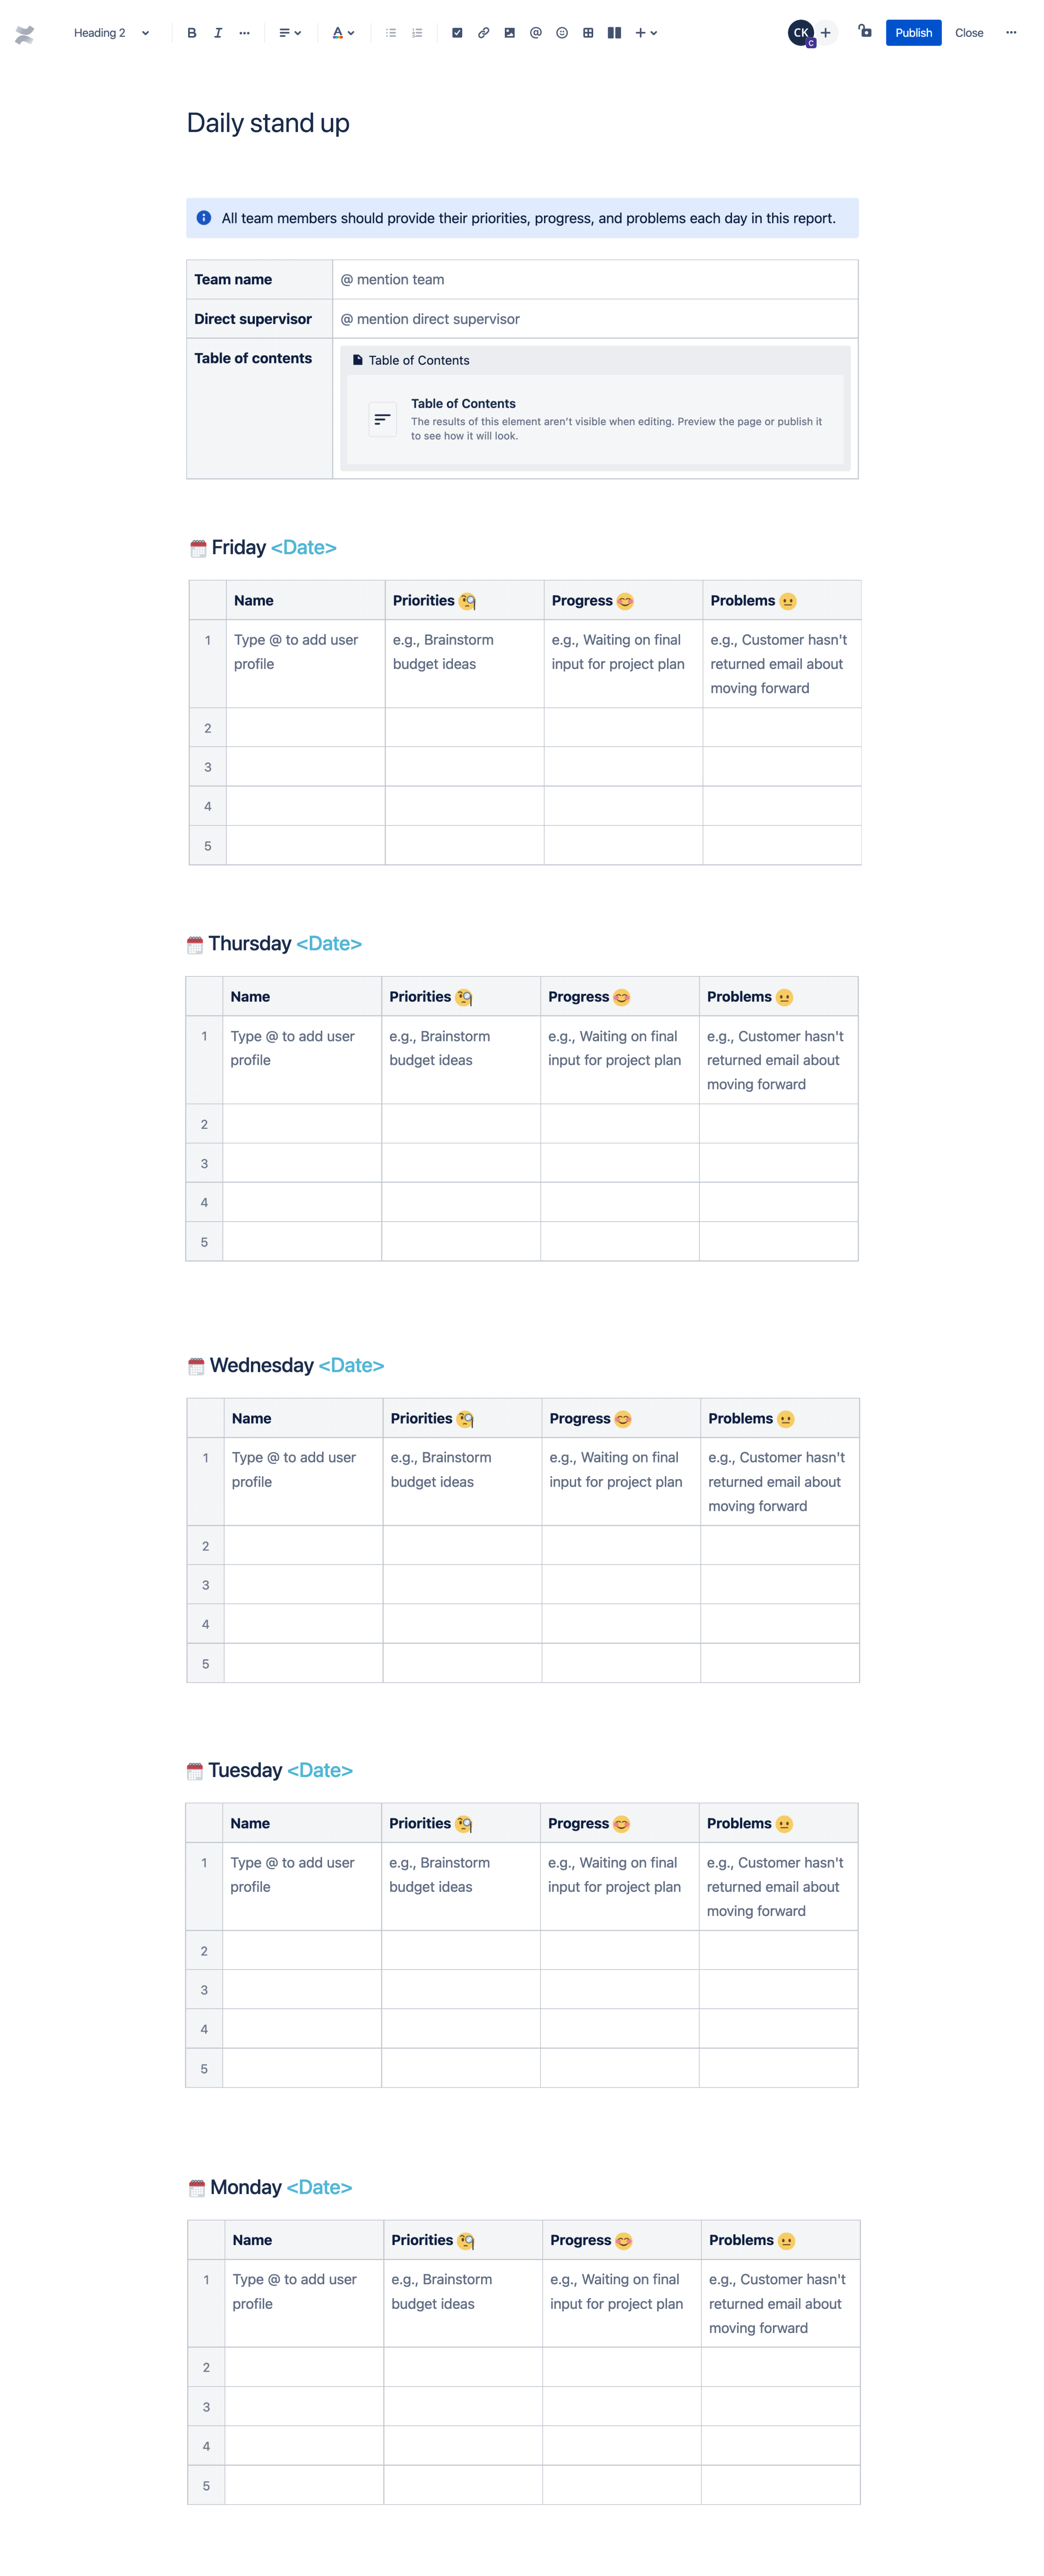Click the bullet list icon

click(391, 31)
